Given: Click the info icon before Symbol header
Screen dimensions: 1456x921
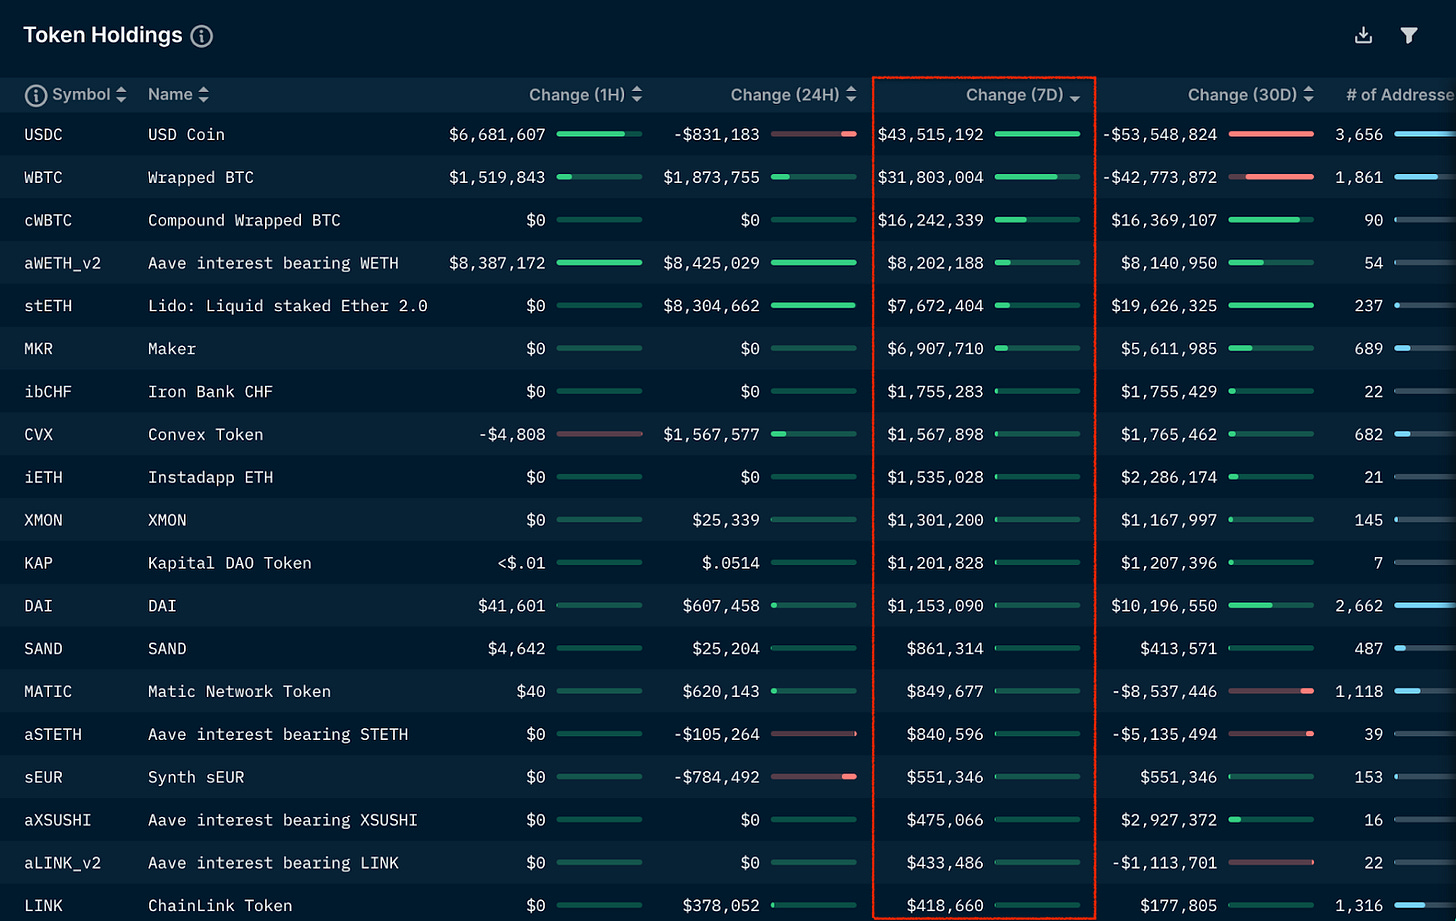Looking at the screenshot, I should 36,95.
